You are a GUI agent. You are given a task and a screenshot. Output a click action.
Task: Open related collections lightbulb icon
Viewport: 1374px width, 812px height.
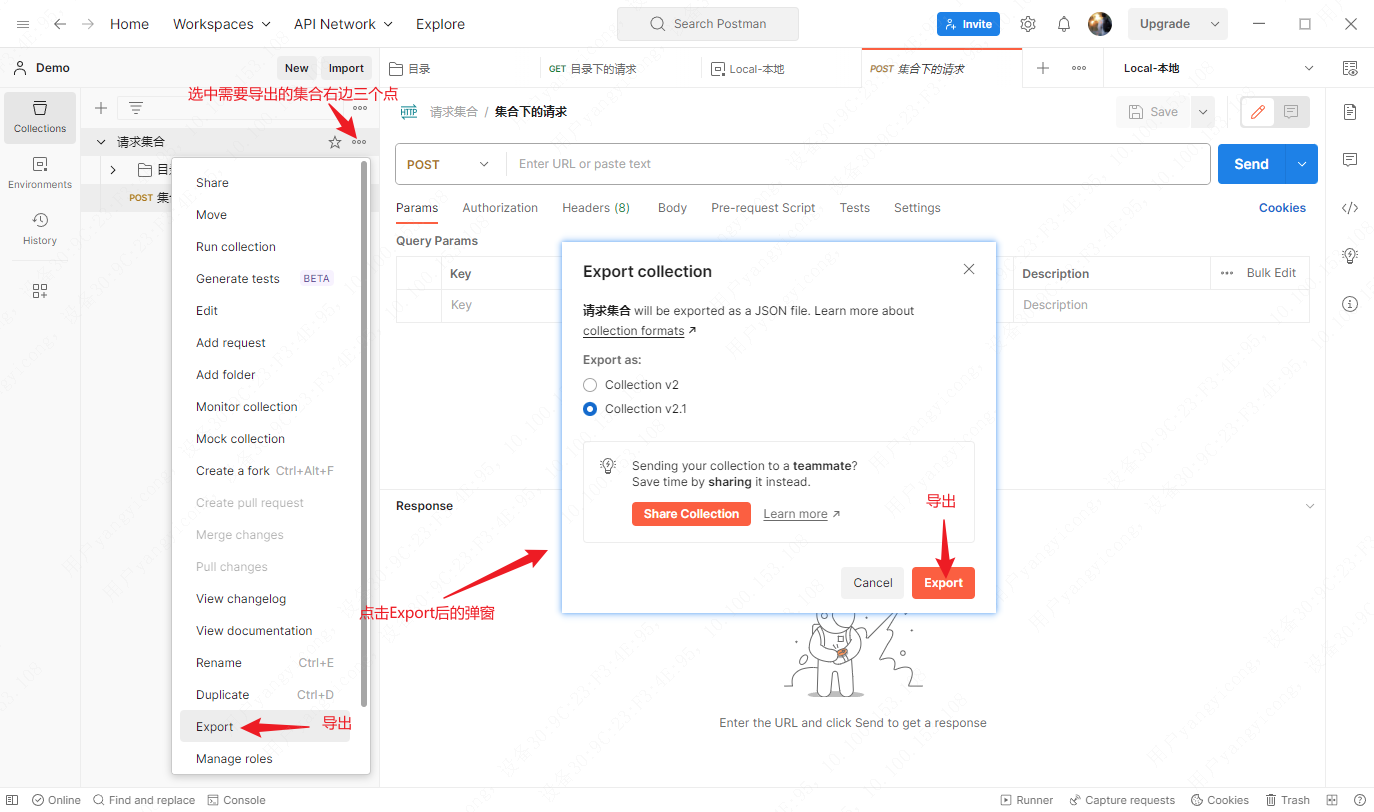[1350, 256]
